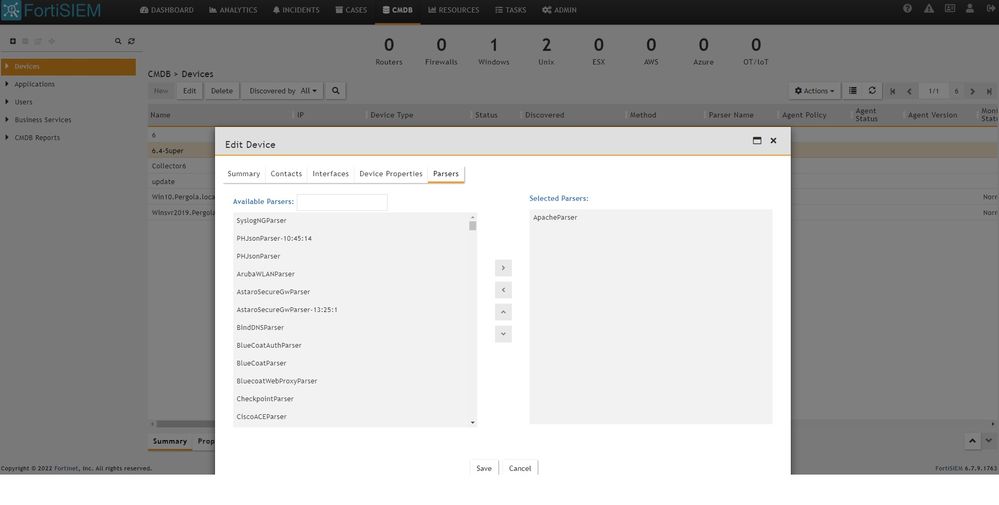Move selected parser down with arrow
999x505 pixels.
click(x=503, y=334)
